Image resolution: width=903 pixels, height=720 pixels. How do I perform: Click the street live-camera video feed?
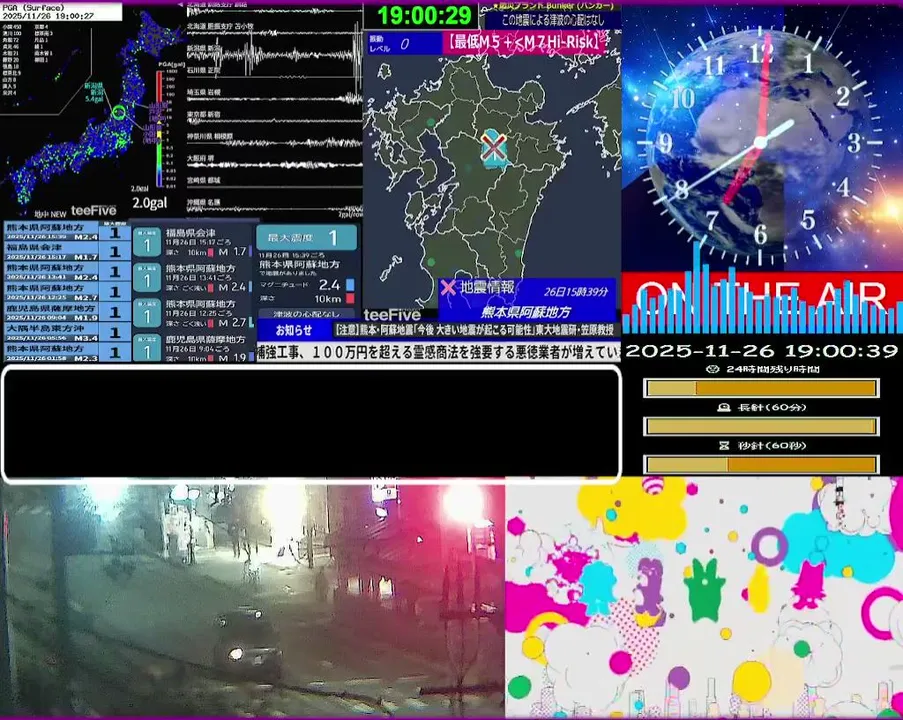coord(252,600)
